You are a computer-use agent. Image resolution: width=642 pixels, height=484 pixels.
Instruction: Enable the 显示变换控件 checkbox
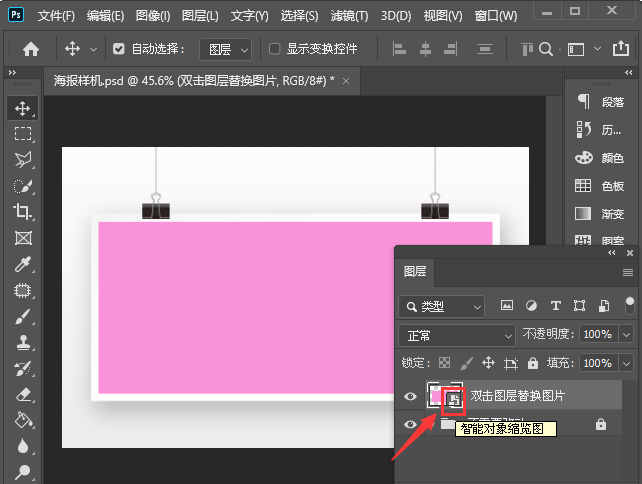[275, 49]
